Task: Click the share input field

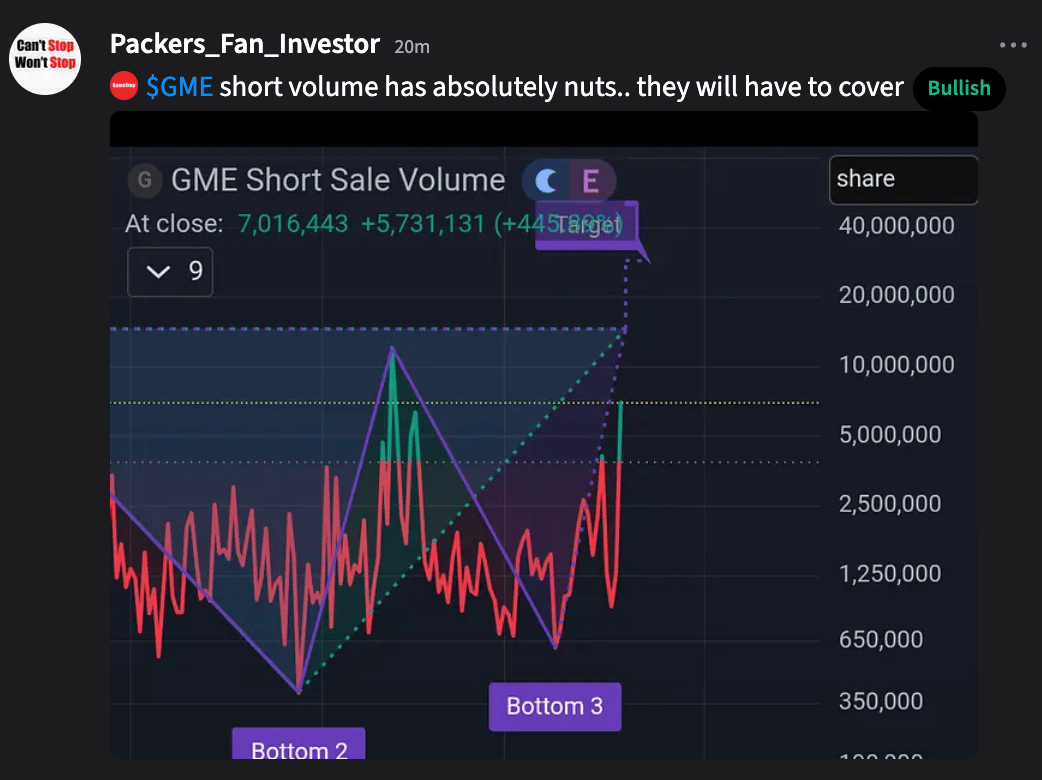Action: (903, 180)
